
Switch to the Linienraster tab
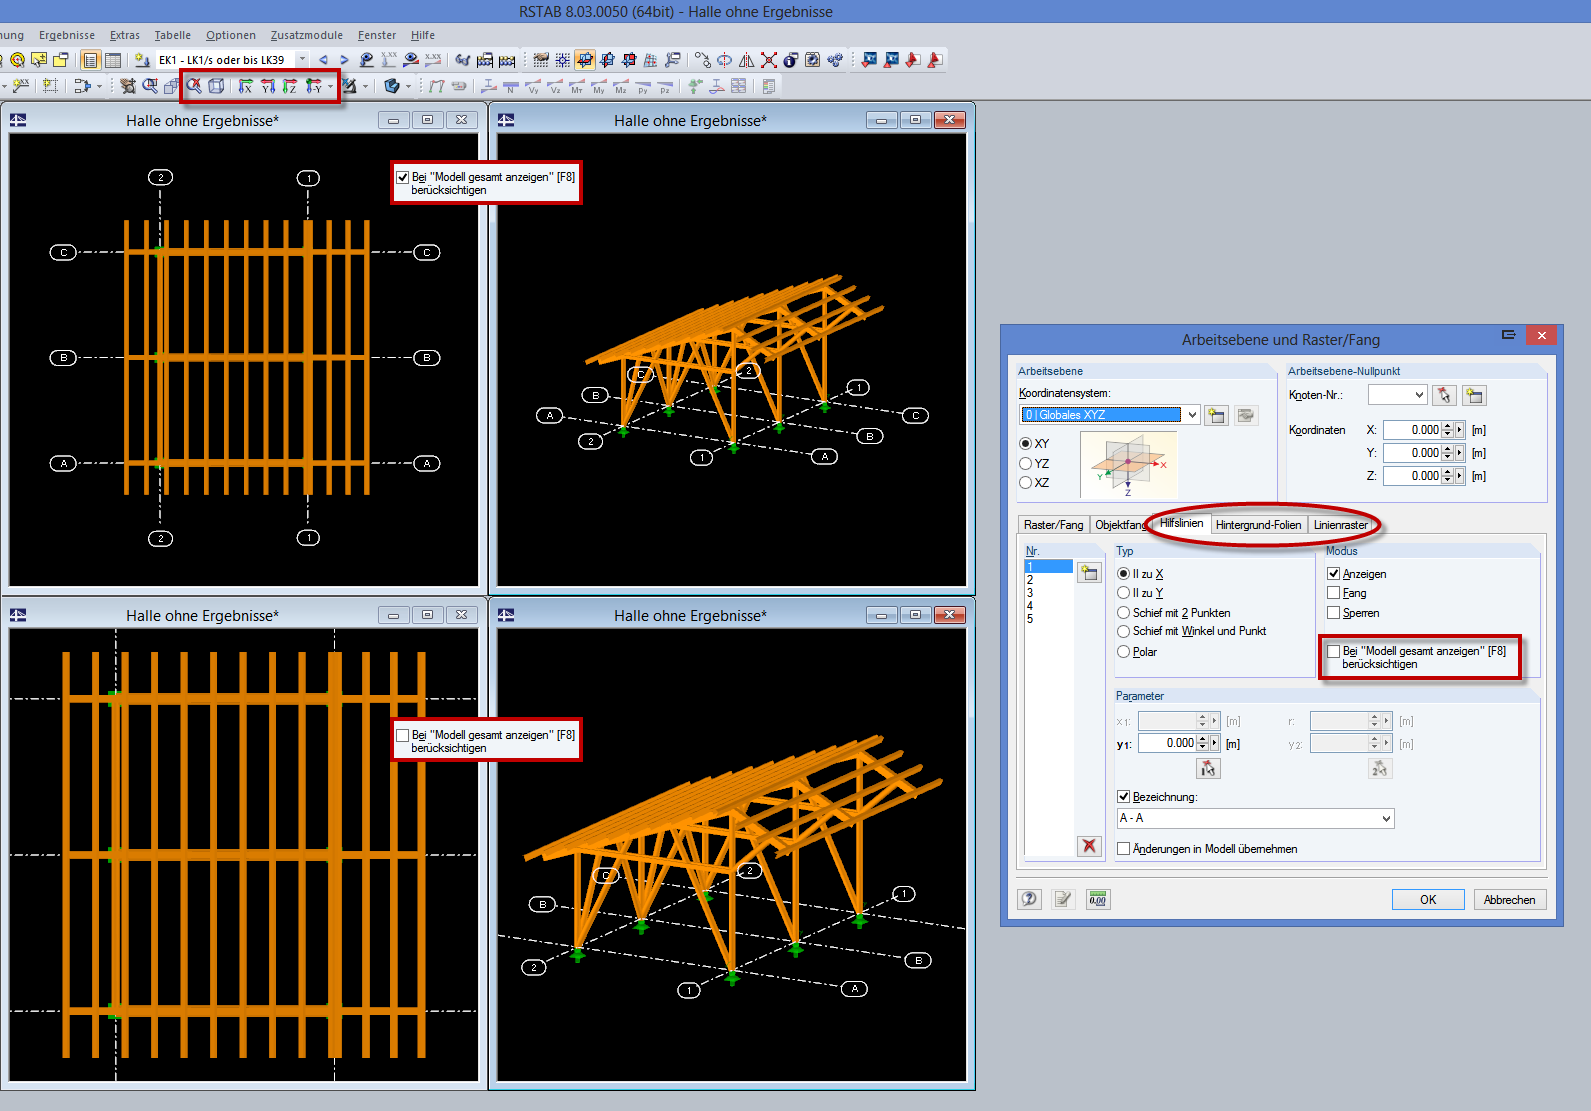click(x=1340, y=525)
